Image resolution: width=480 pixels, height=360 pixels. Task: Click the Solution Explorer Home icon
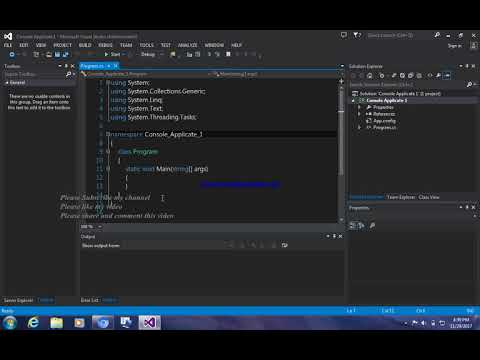click(370, 76)
